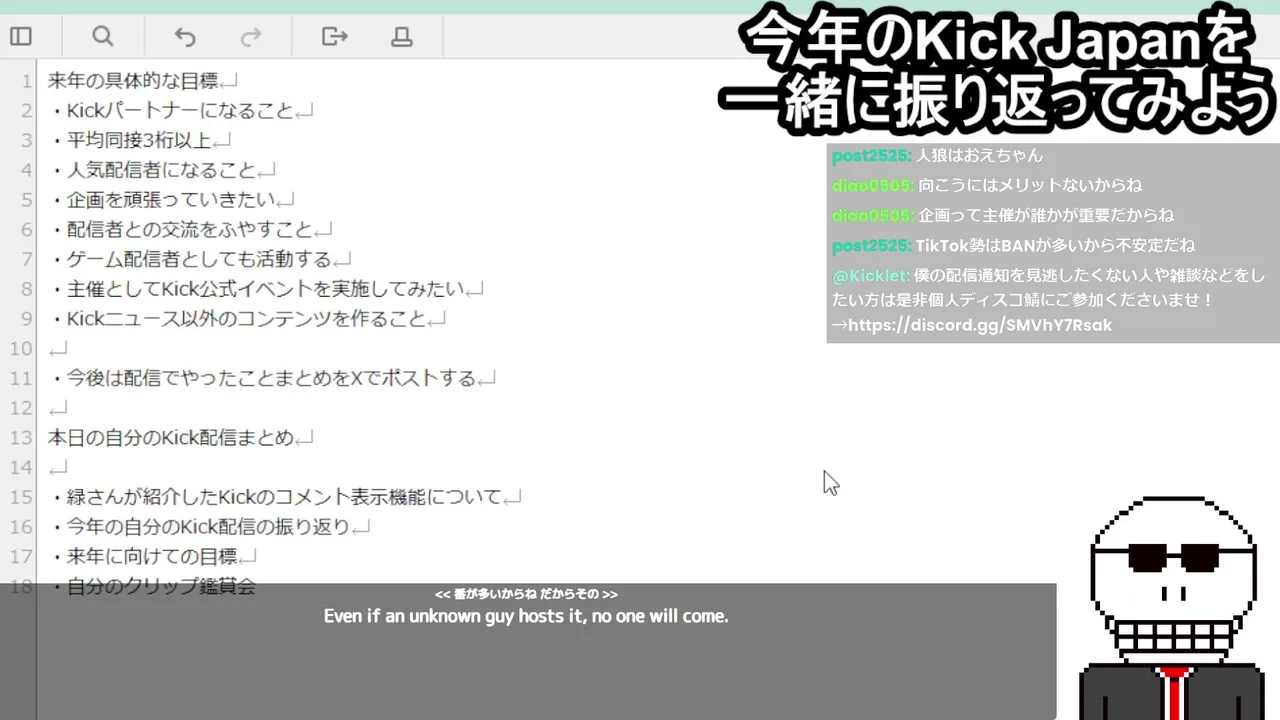Open the discord.gg/SMVhY7Rsak link in chat
This screenshot has height=720, width=1280.
980,325
